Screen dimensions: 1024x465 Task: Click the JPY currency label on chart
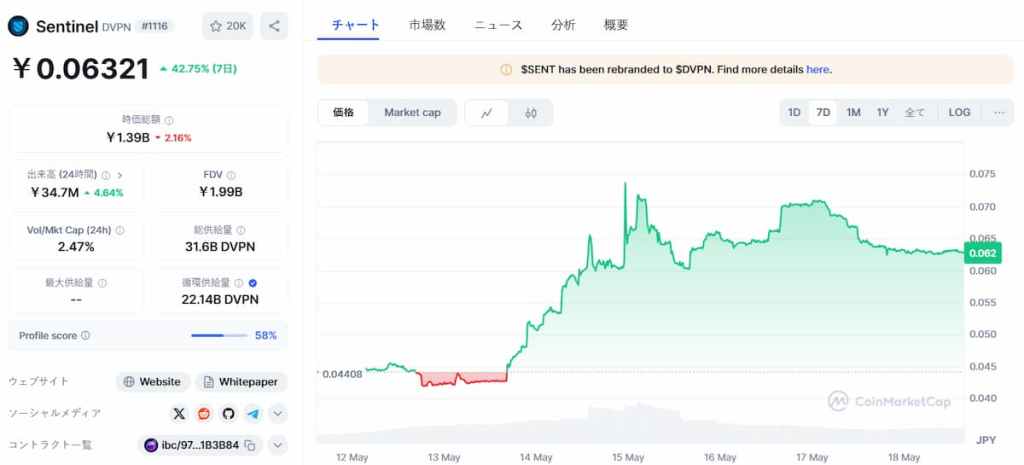986,441
